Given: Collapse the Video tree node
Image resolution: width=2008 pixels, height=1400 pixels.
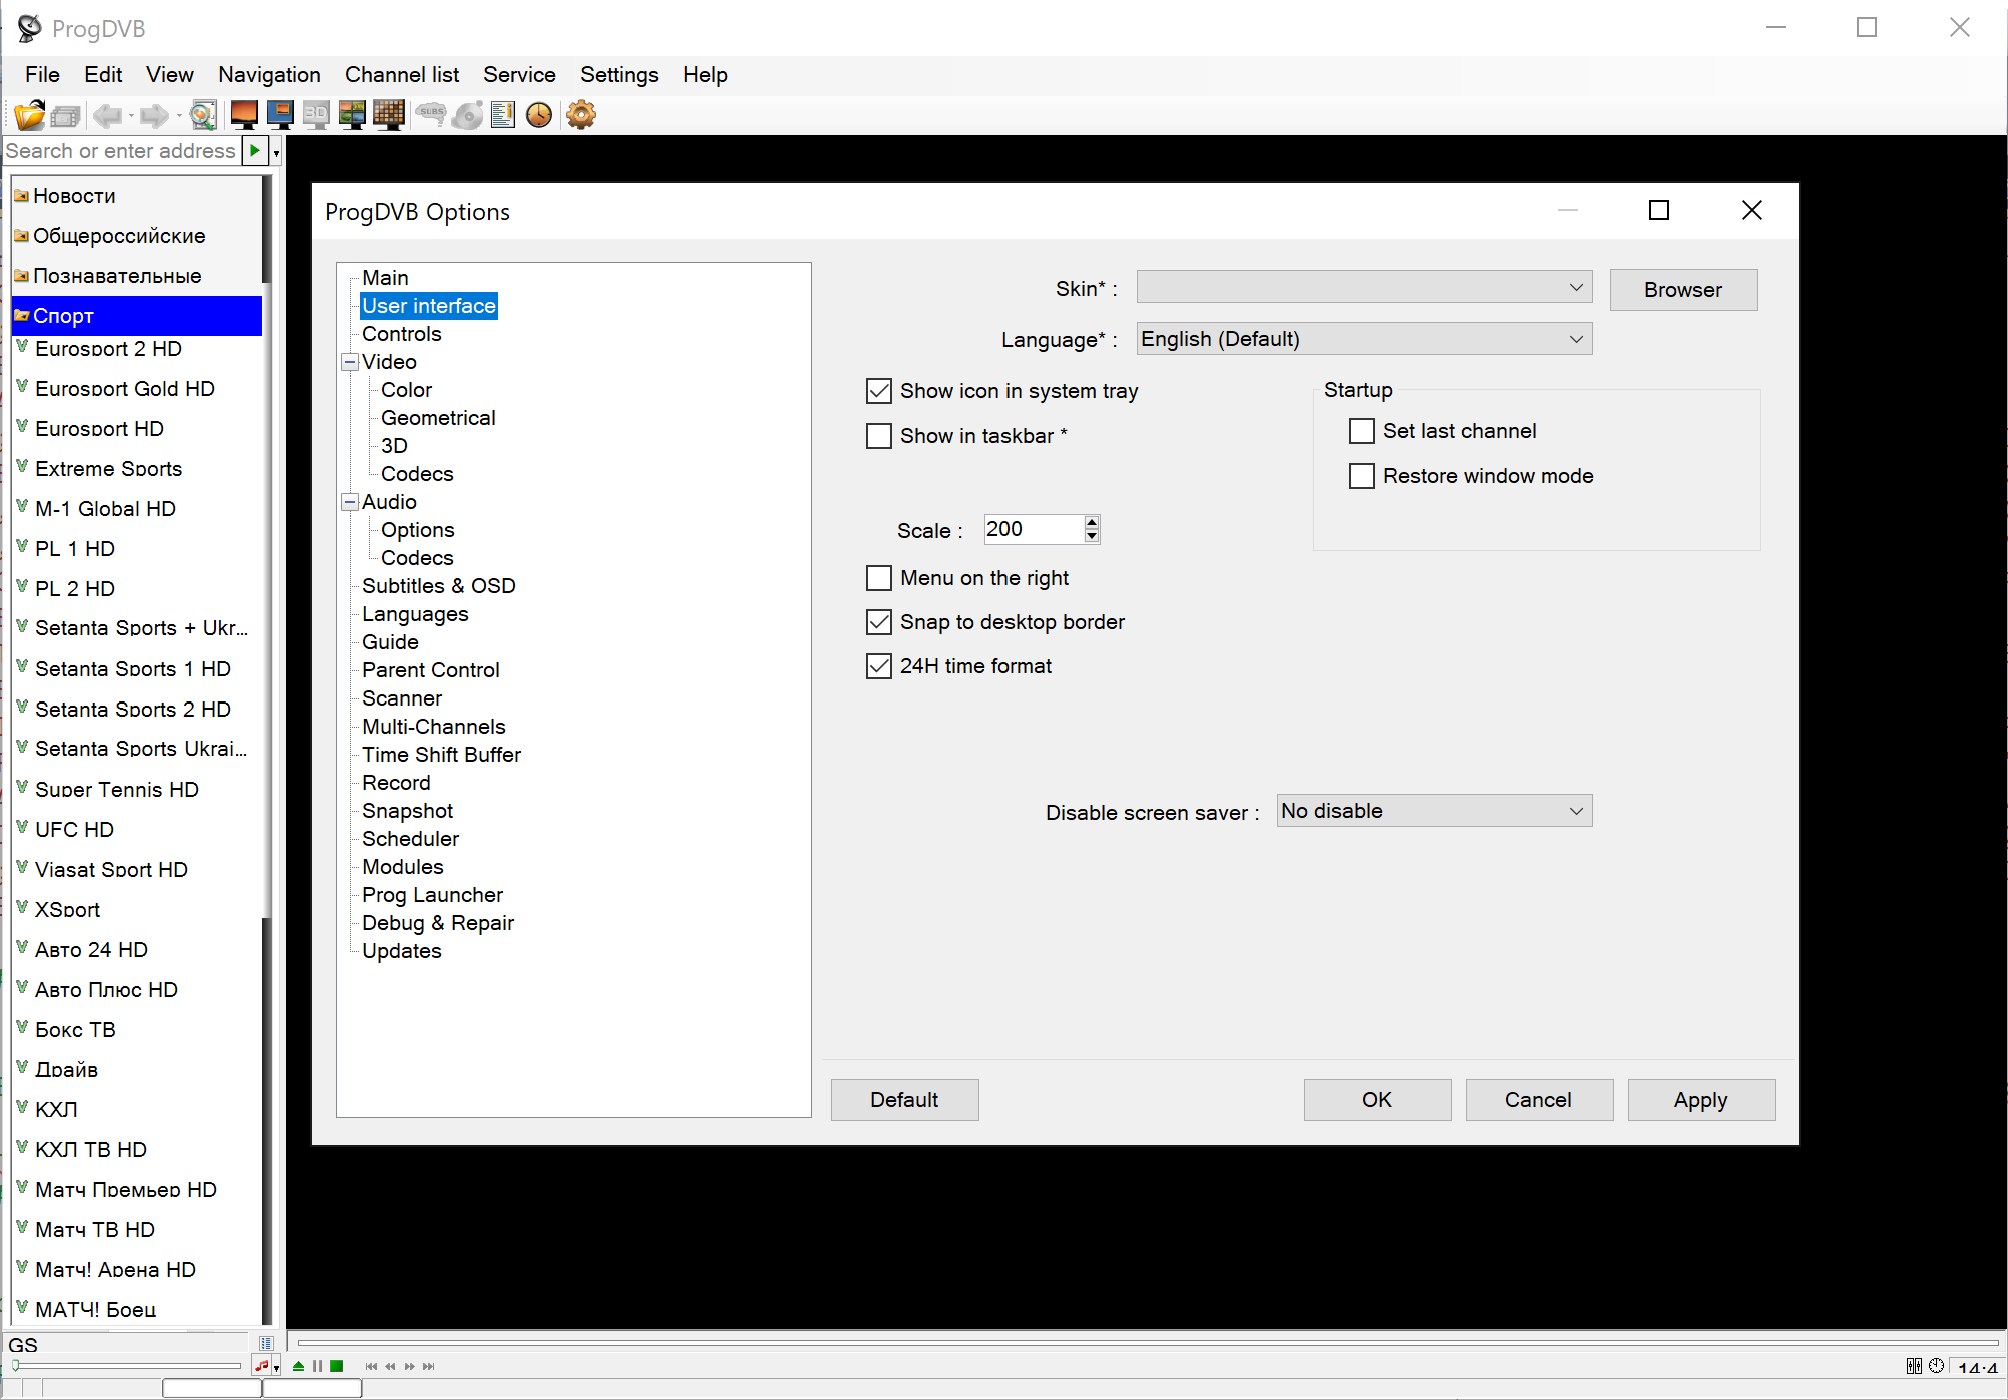Looking at the screenshot, I should pyautogui.click(x=350, y=362).
